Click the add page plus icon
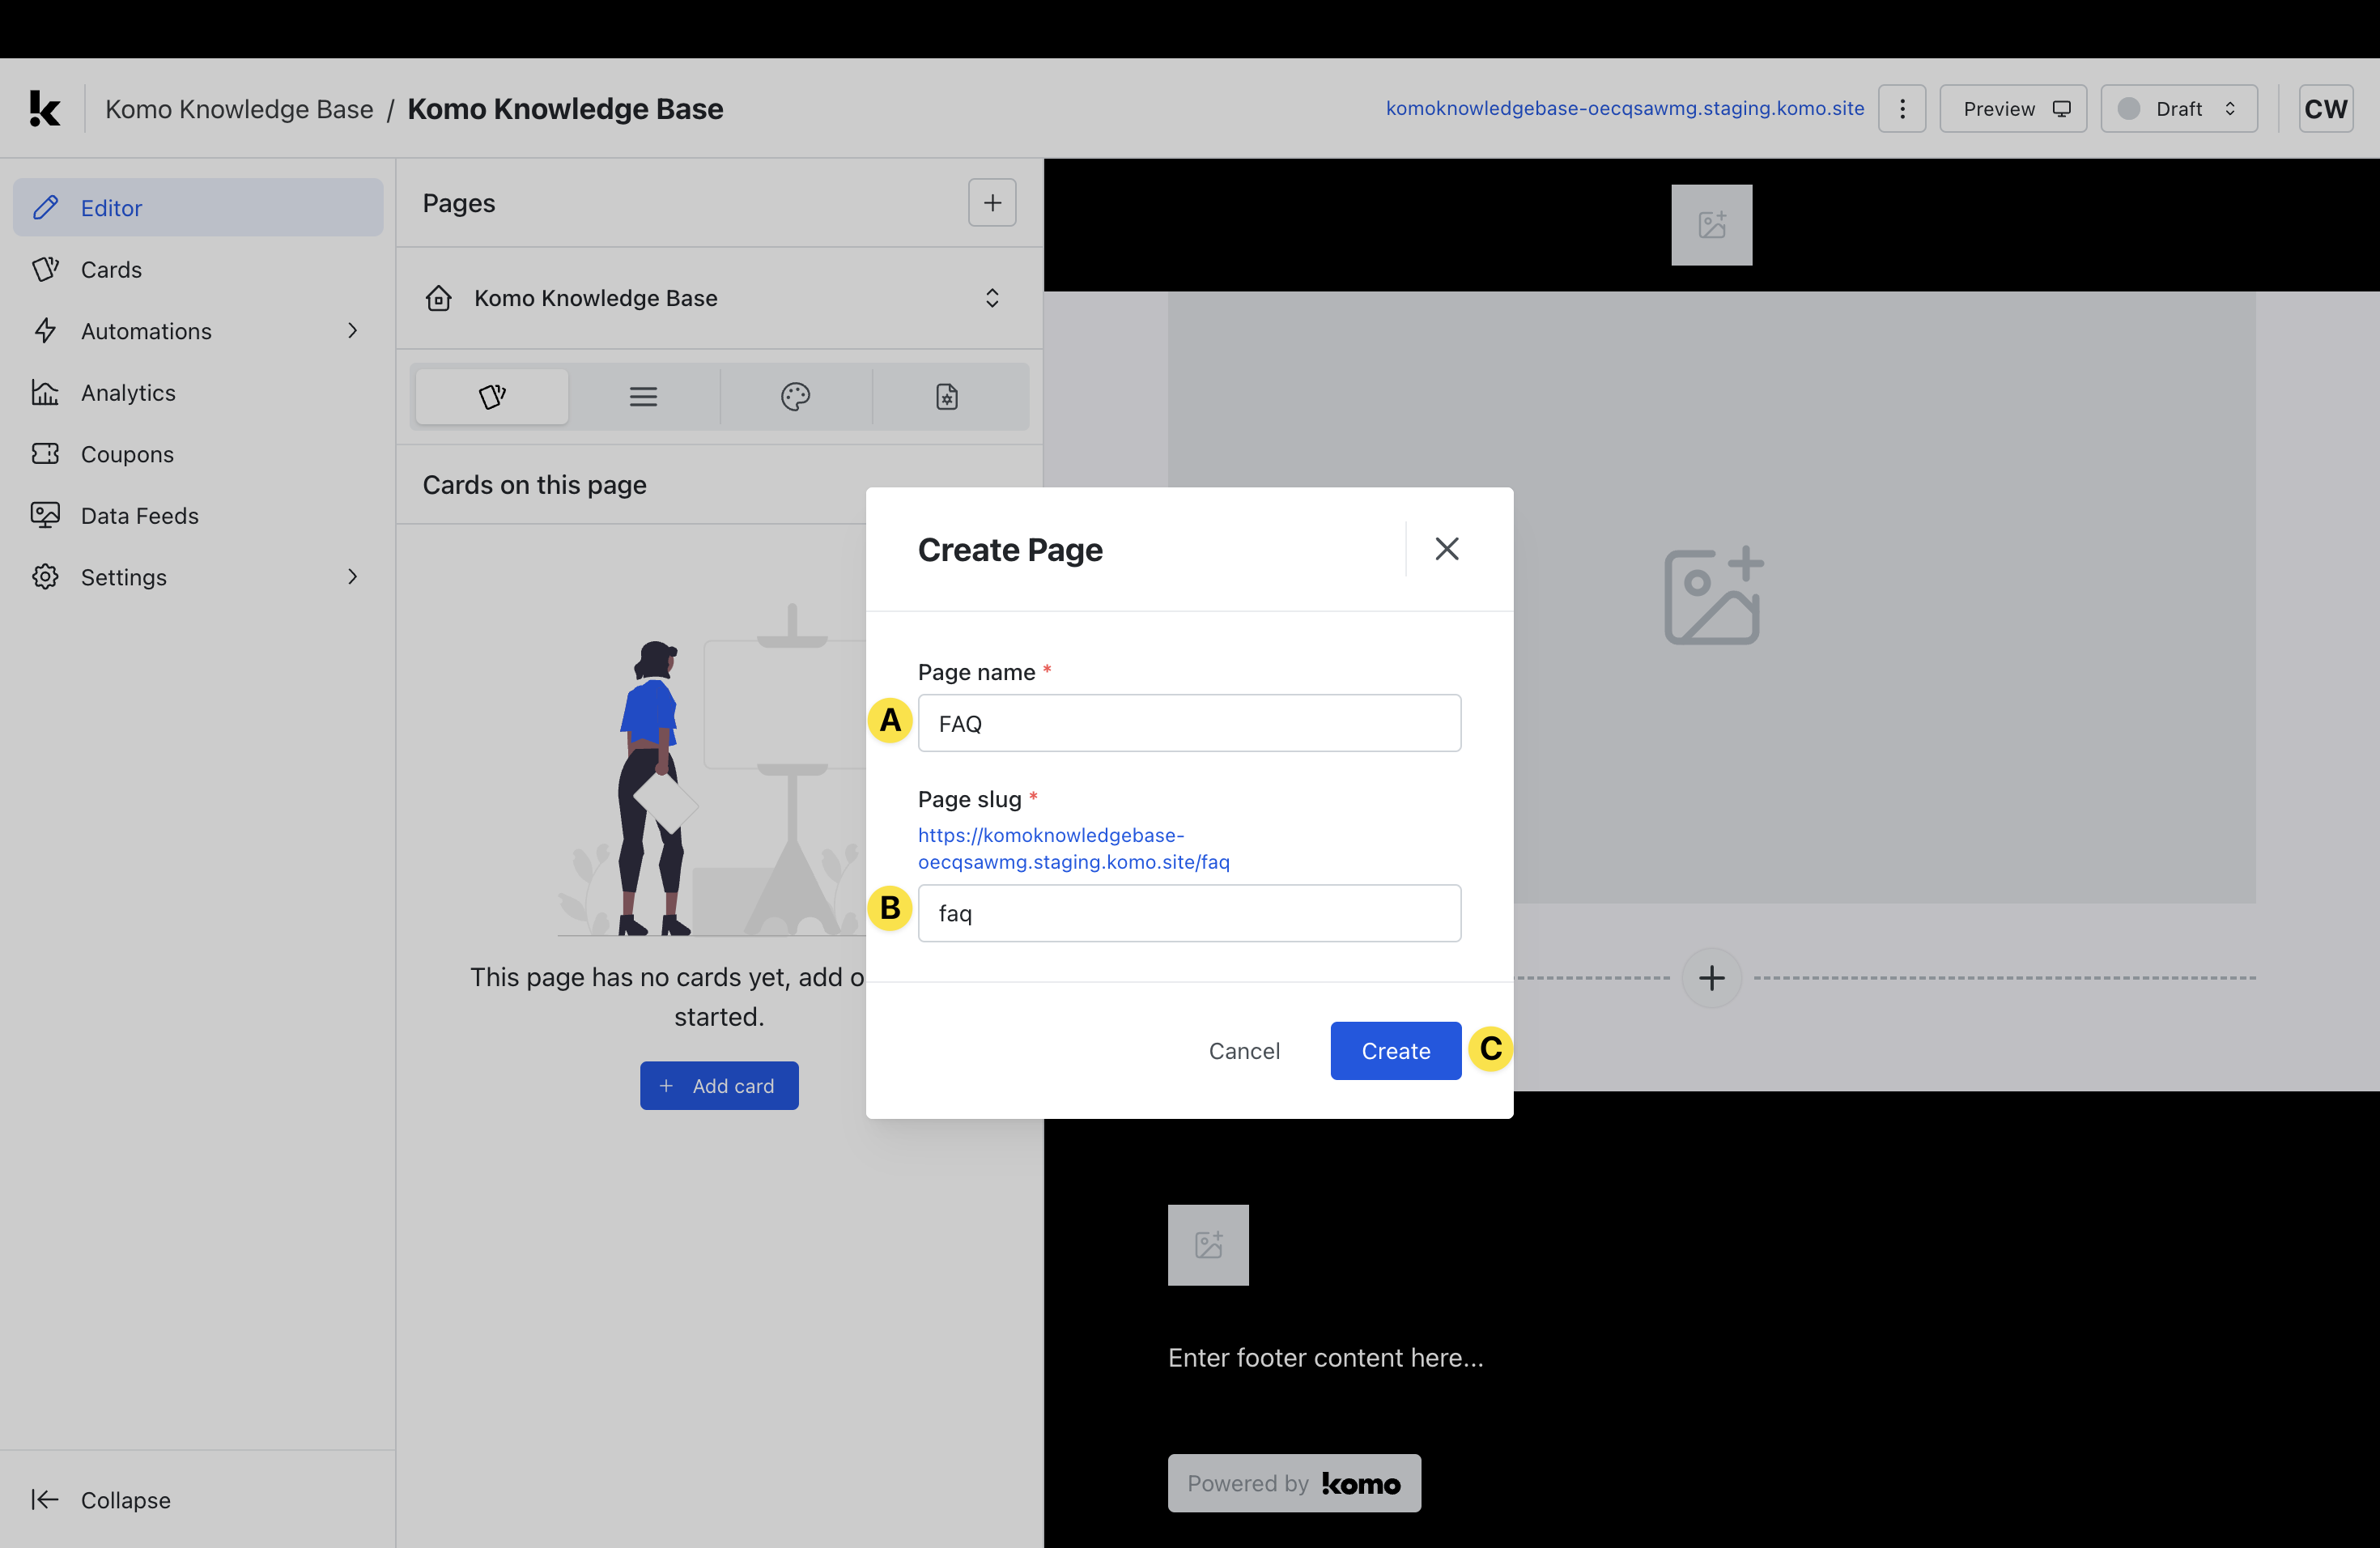 tap(991, 203)
